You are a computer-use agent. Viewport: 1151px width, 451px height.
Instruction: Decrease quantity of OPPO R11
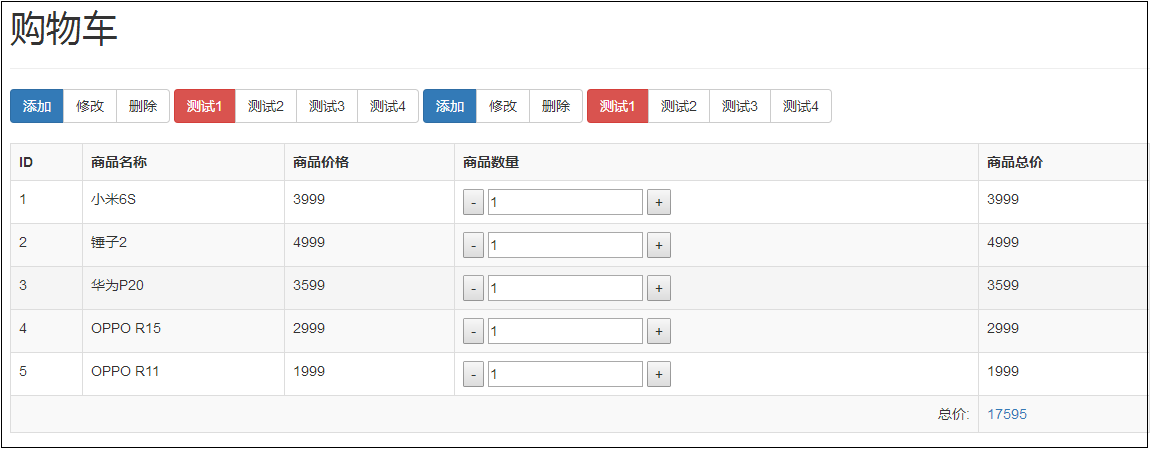(x=474, y=375)
